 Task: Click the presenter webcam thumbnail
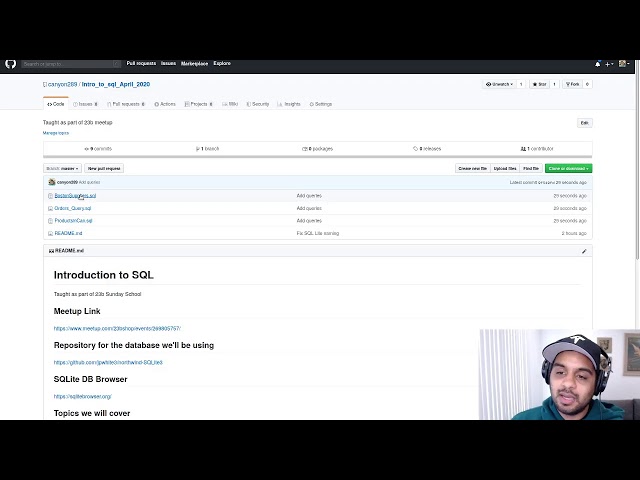pos(560,374)
